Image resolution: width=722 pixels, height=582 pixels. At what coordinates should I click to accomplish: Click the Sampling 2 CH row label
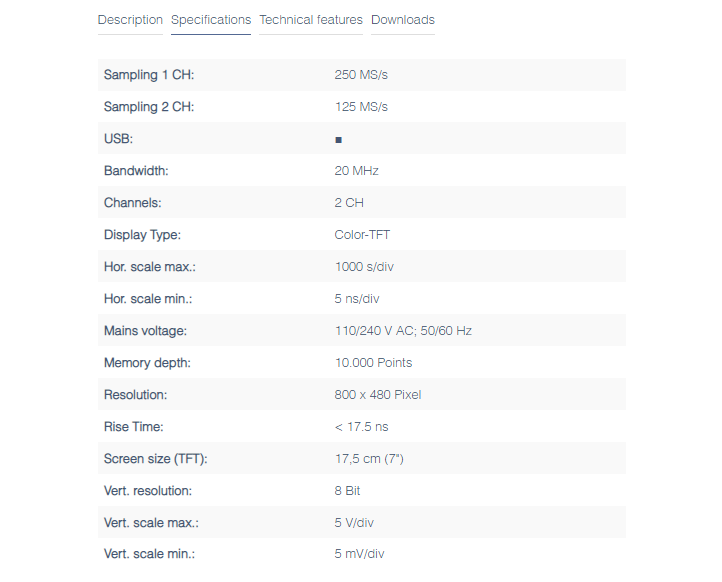click(149, 107)
